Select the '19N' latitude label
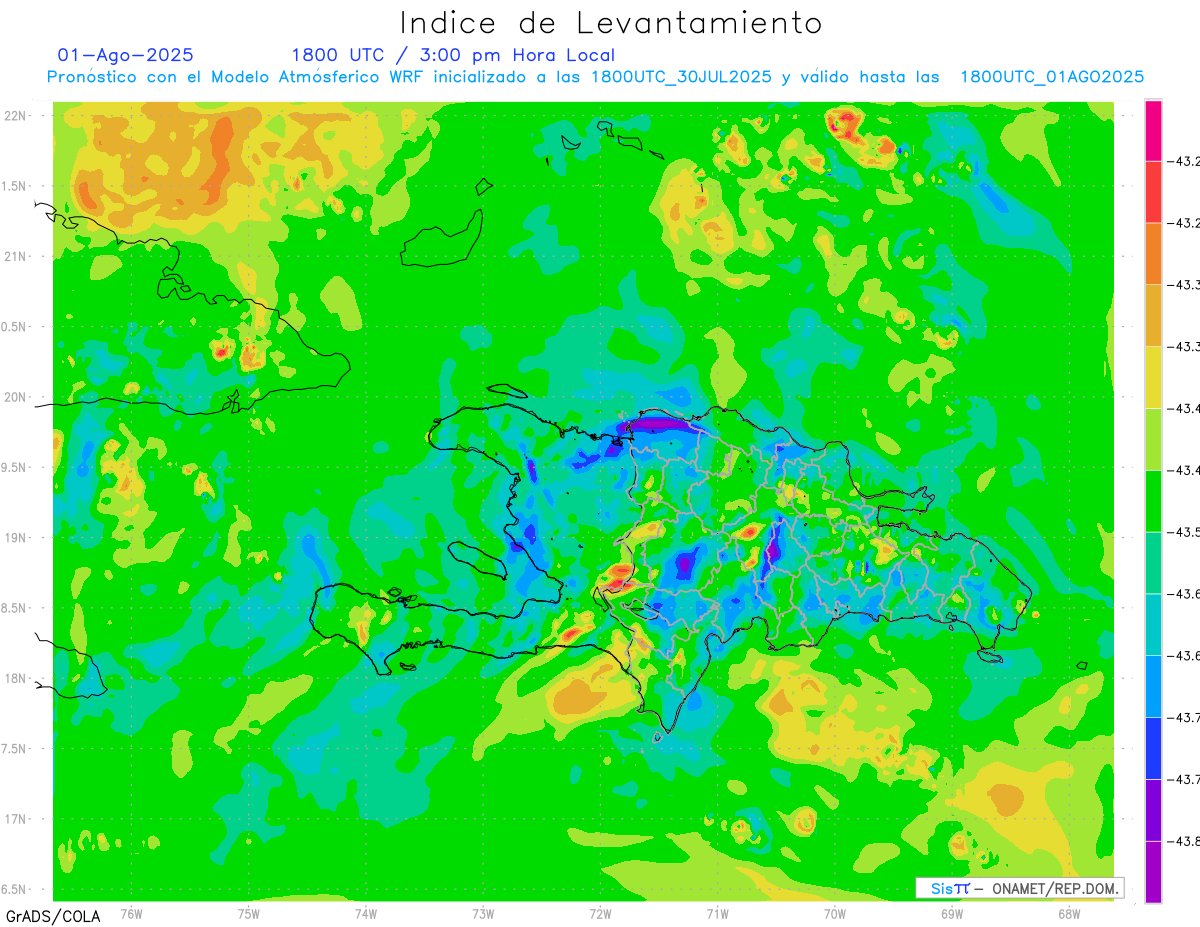1200x927 pixels. pyautogui.click(x=16, y=537)
